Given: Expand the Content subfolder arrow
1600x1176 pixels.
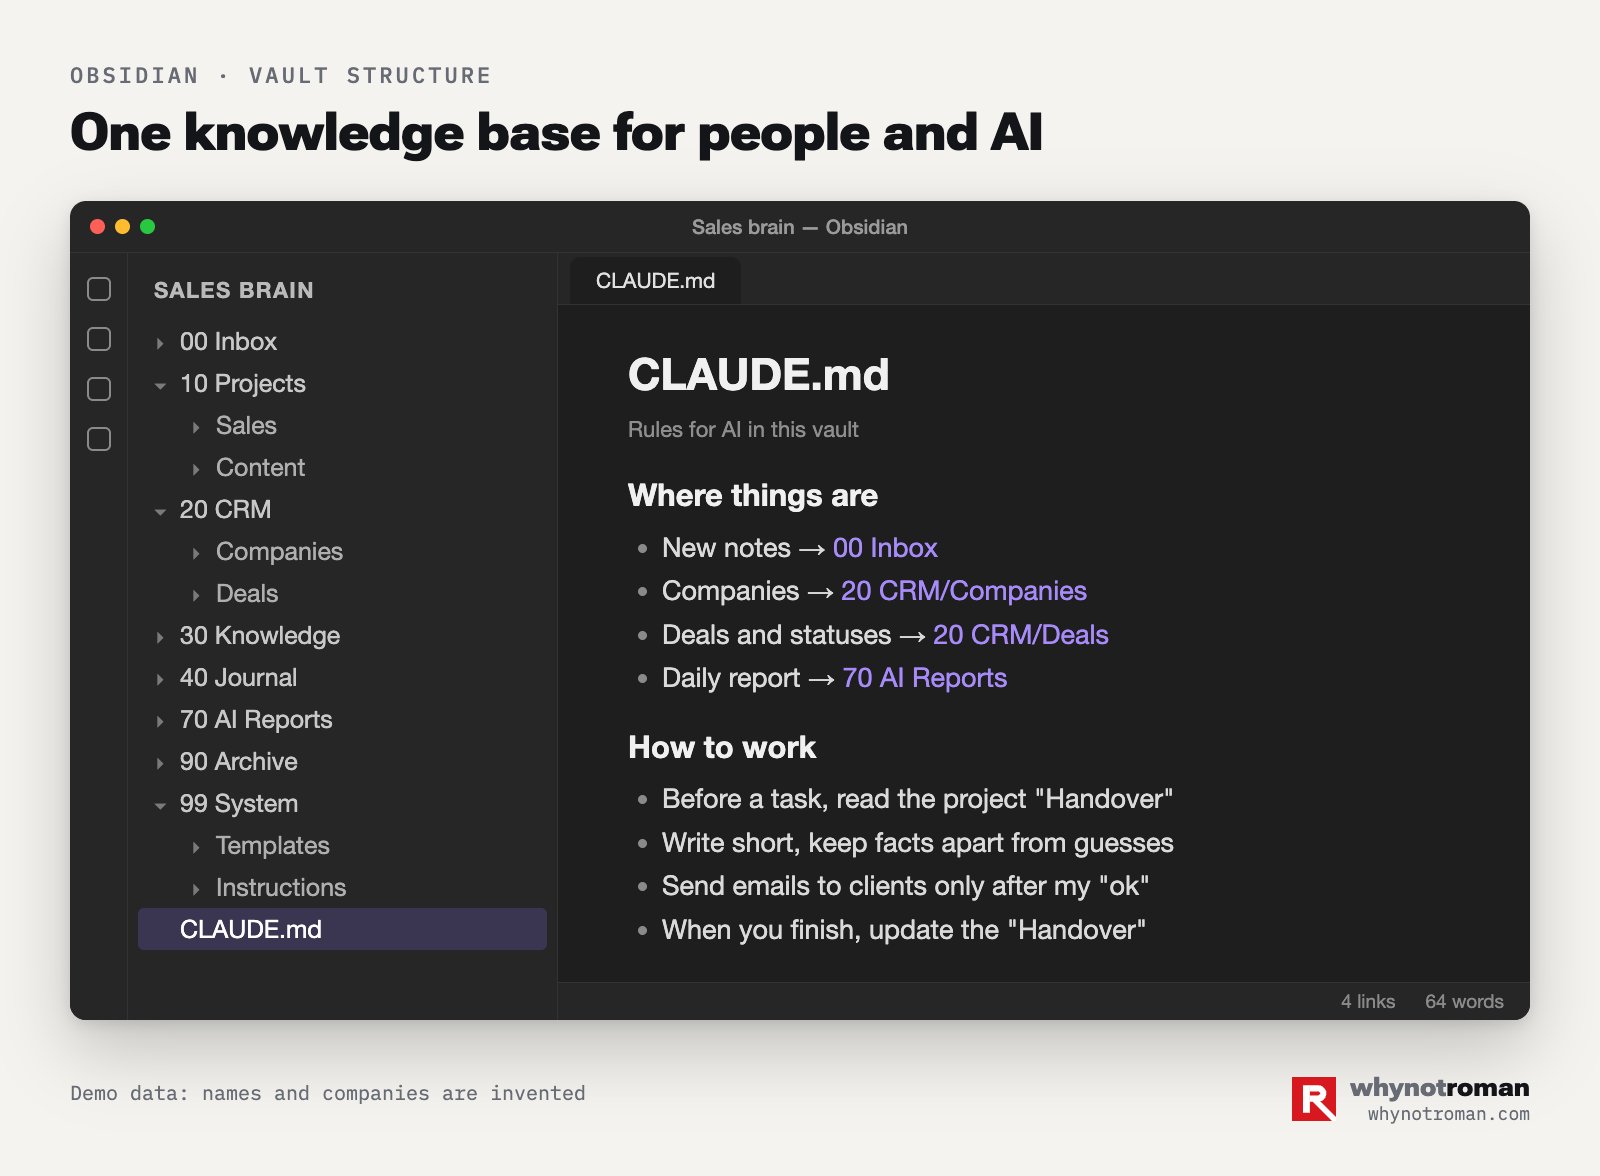Looking at the screenshot, I should pos(196,469).
